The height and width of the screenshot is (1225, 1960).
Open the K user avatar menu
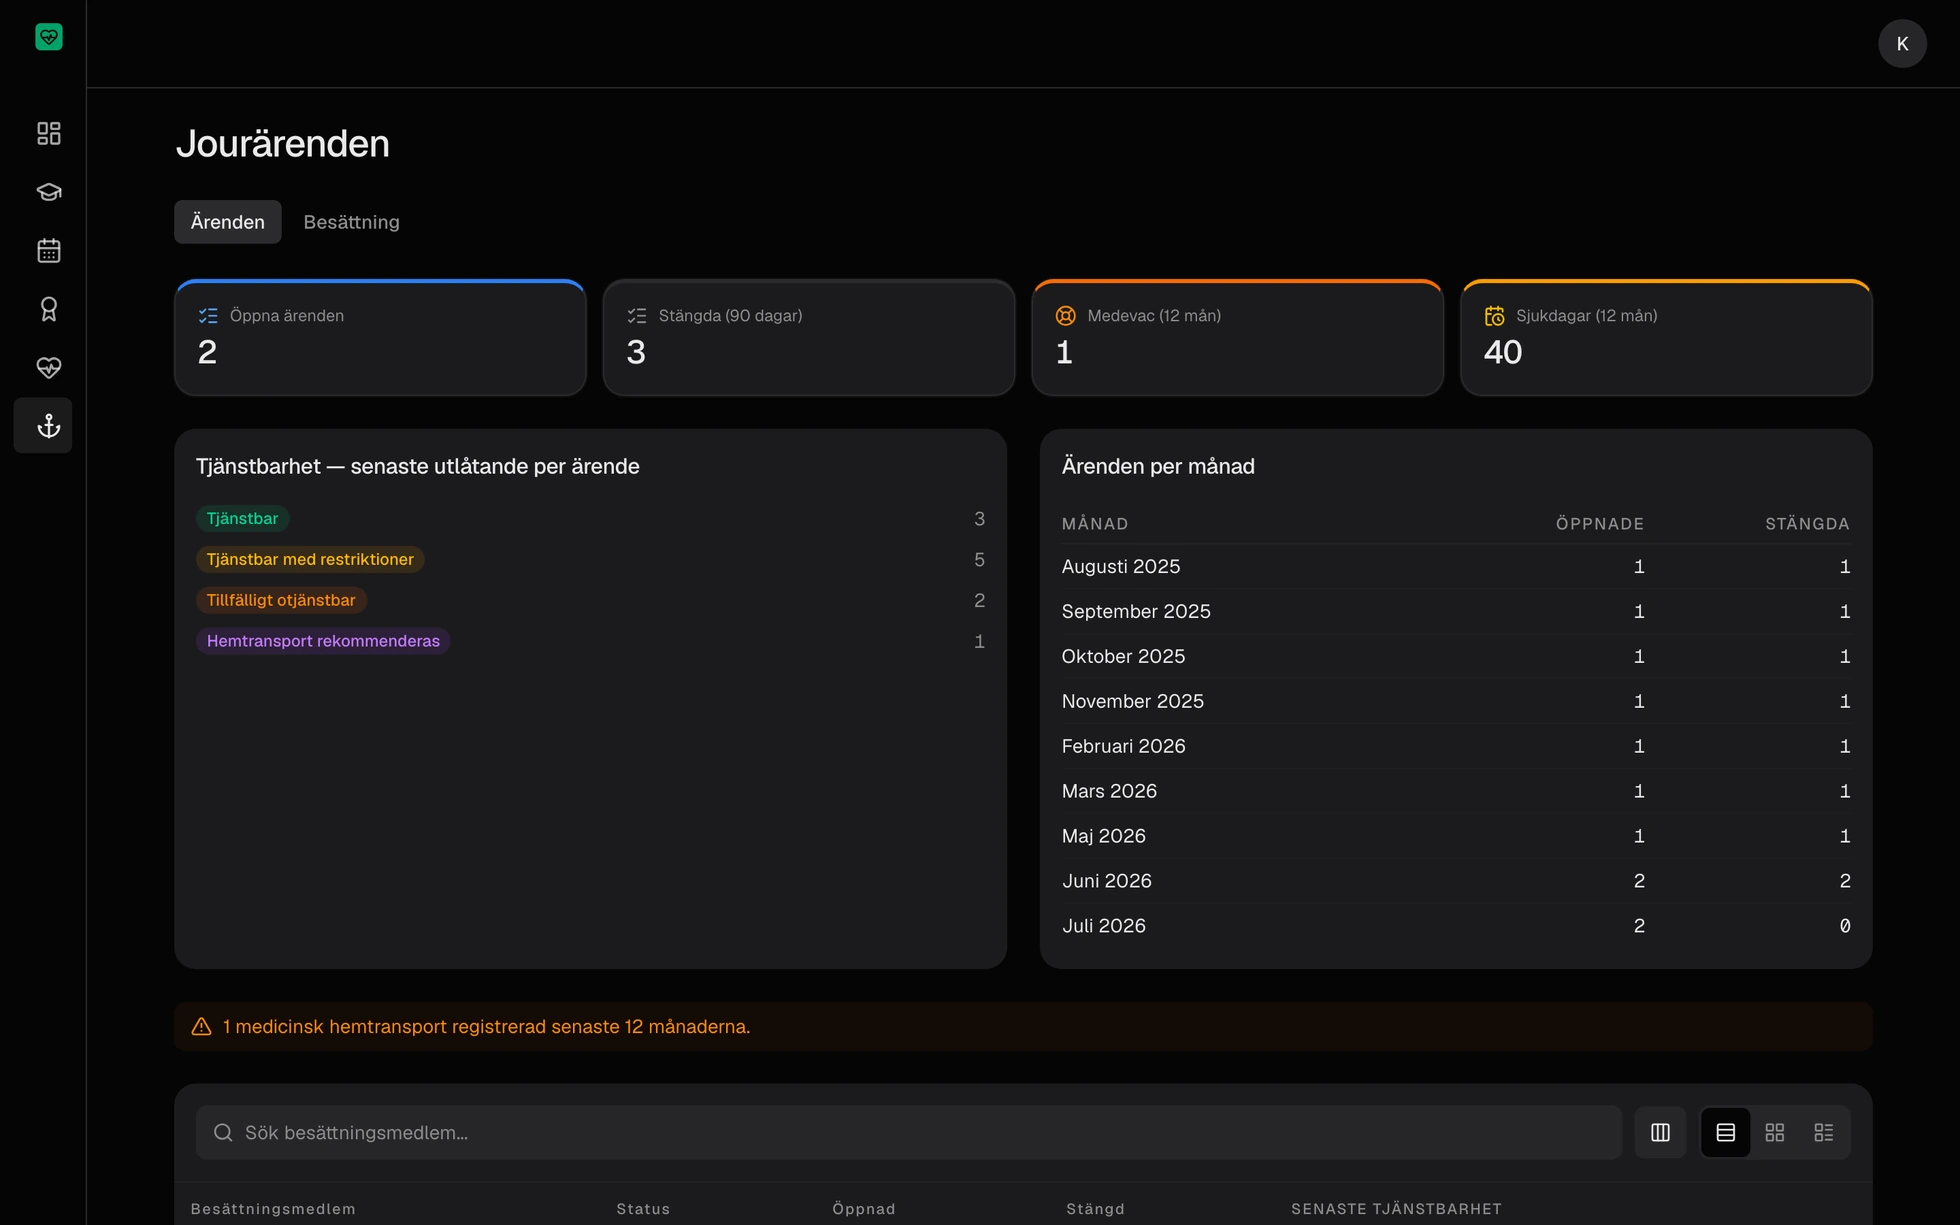[x=1902, y=44]
